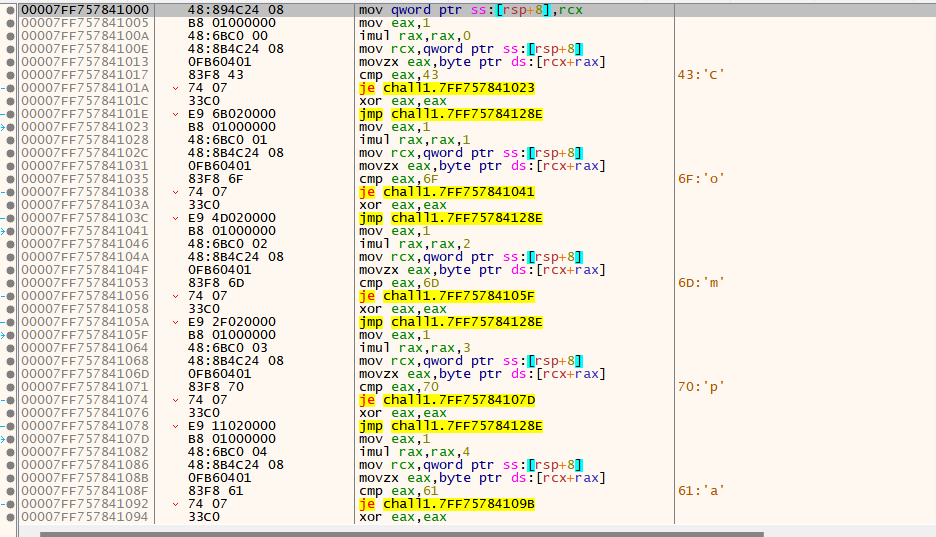Image resolution: width=936 pixels, height=537 pixels.
Task: Select address 00007FF757841005
Action: [x=85, y=23]
